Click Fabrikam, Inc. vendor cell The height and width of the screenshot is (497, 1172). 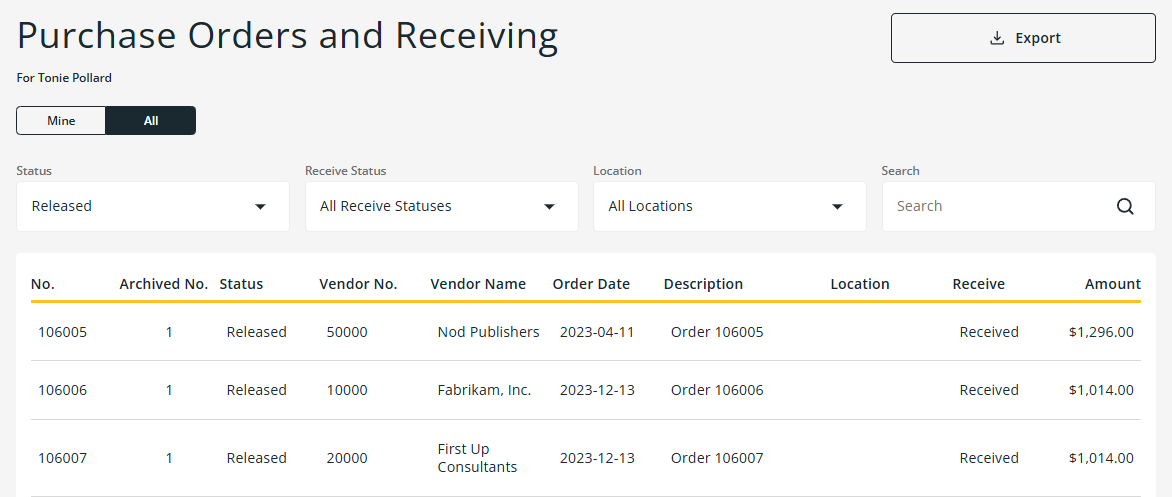click(x=484, y=390)
